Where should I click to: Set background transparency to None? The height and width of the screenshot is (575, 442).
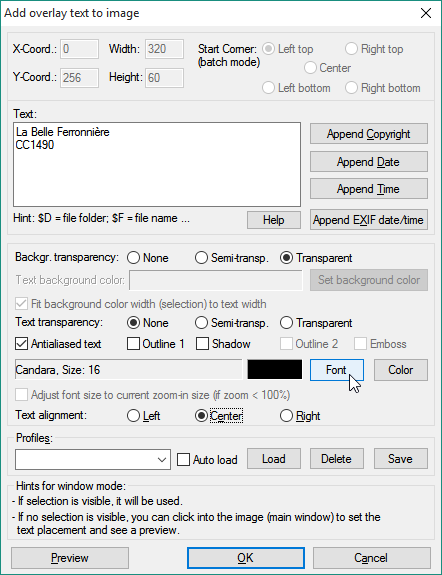point(133,258)
